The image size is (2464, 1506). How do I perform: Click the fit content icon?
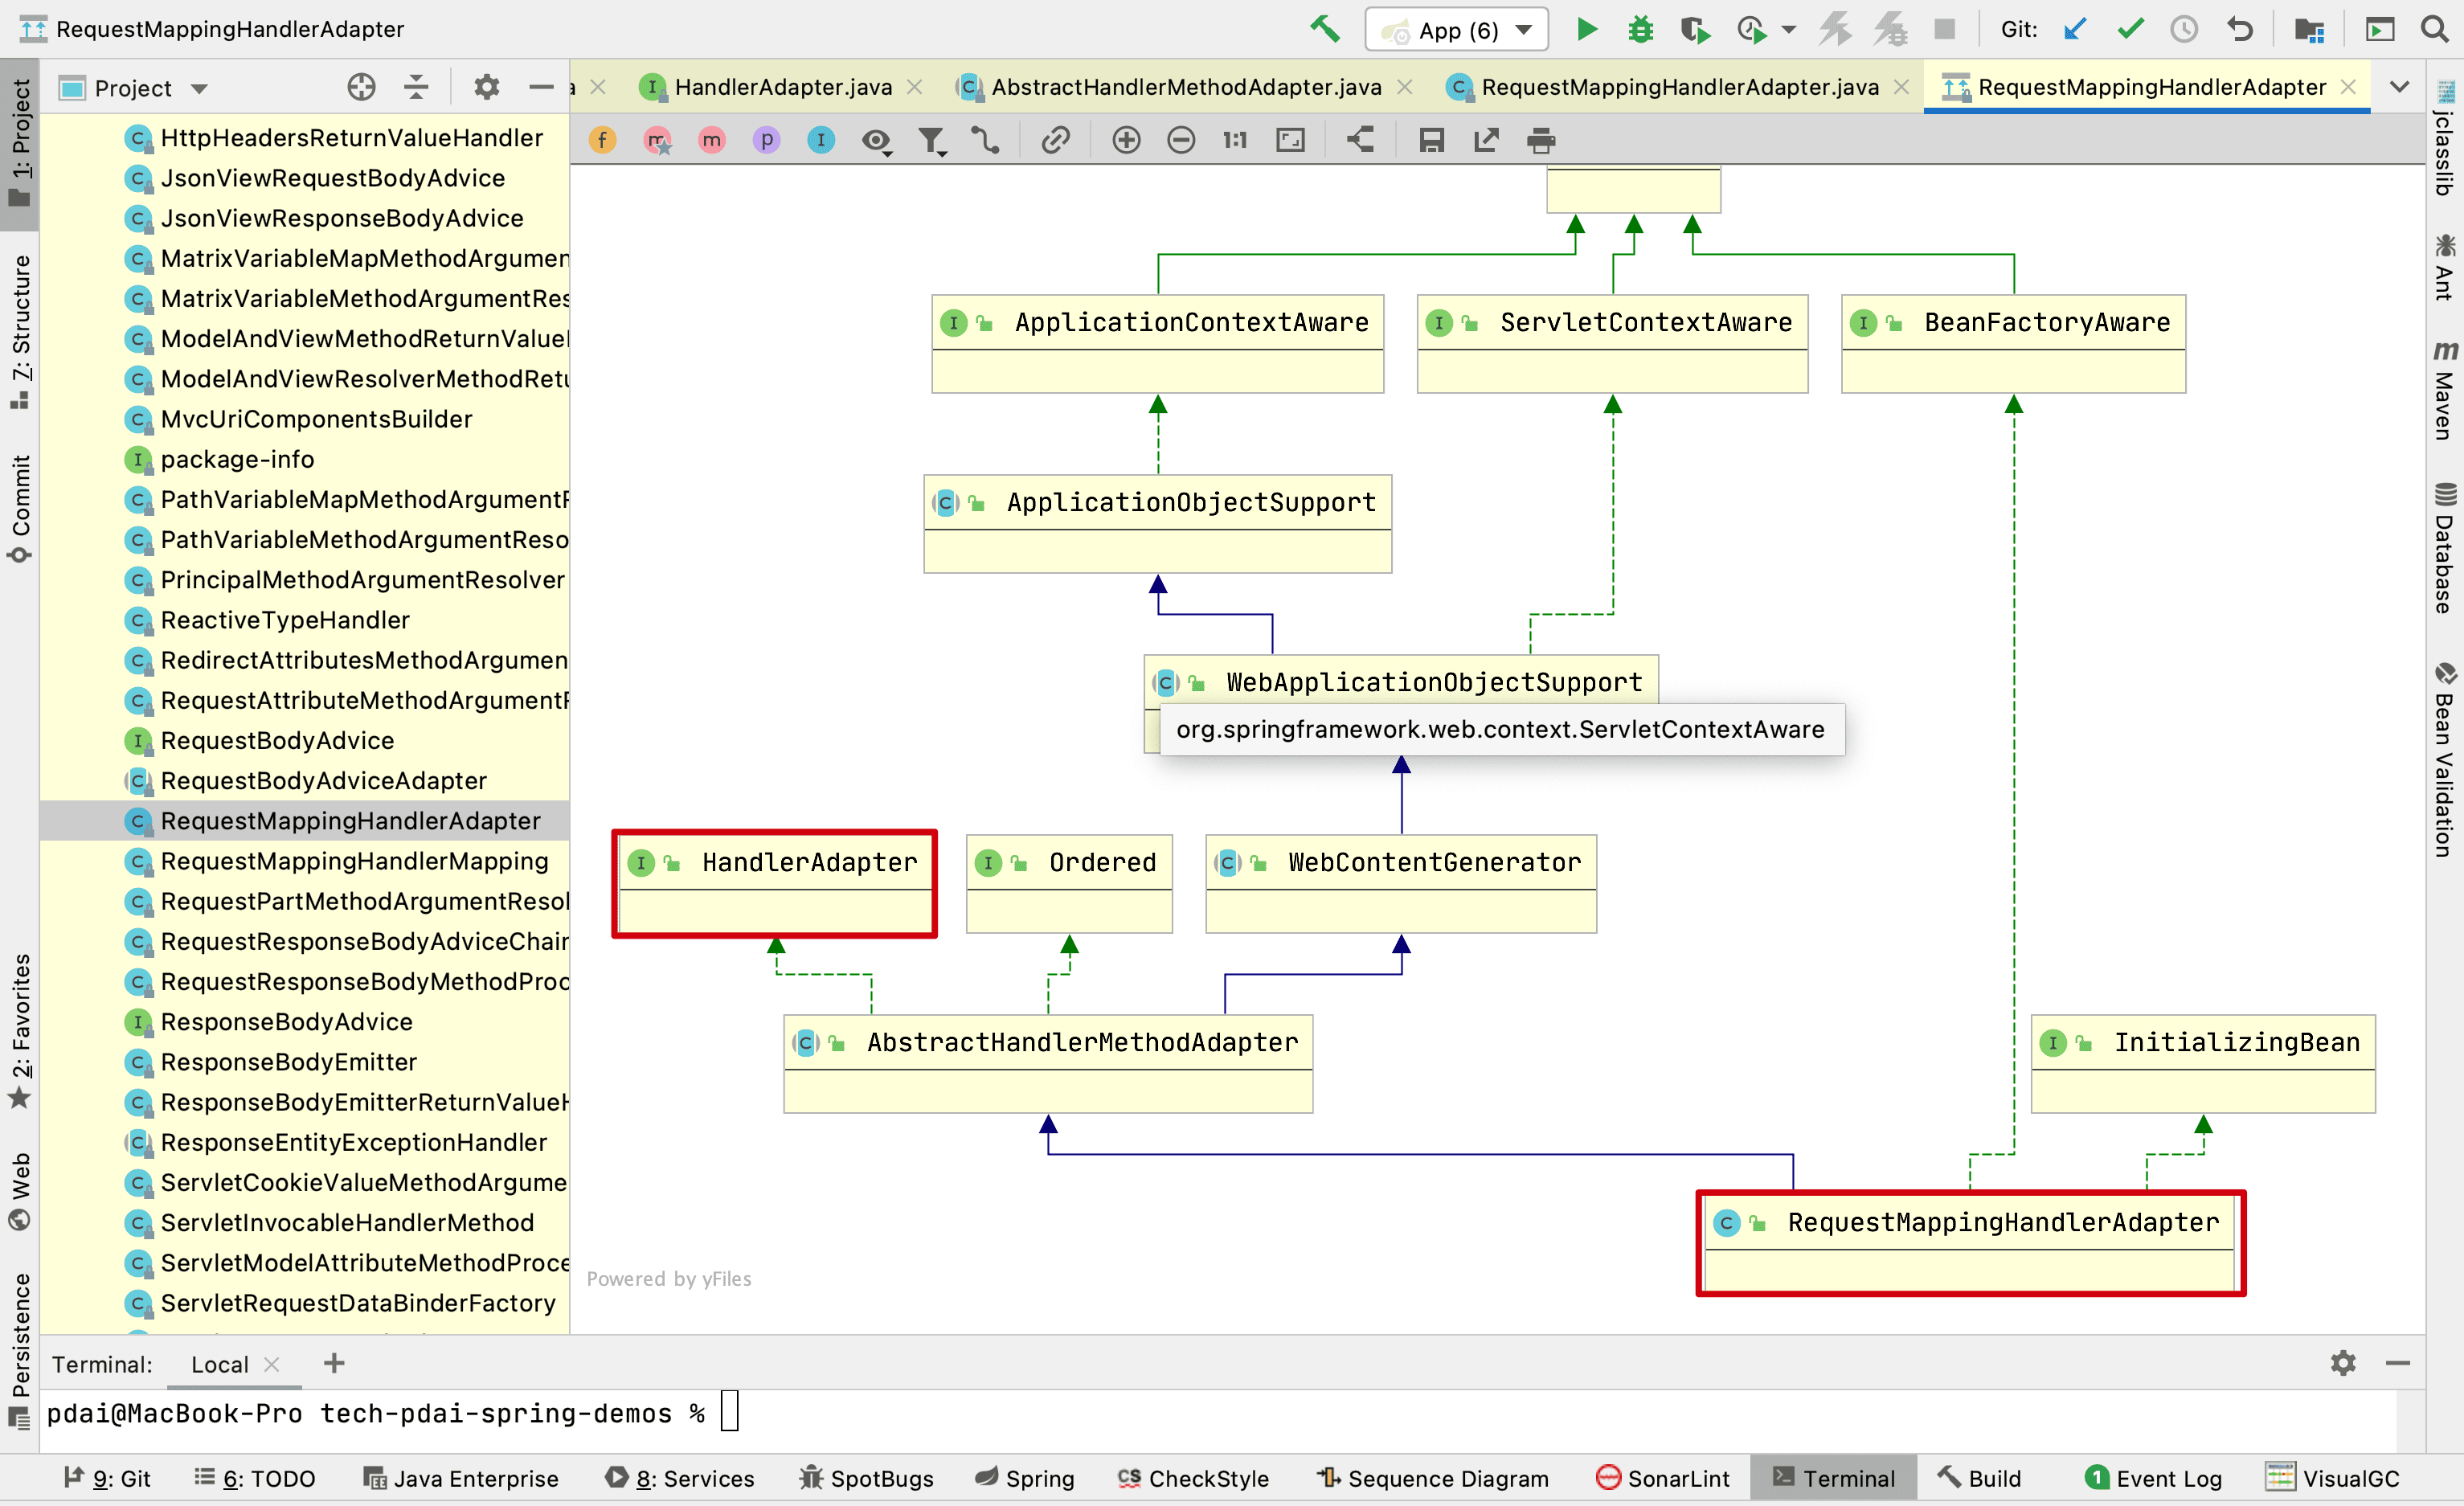point(1290,141)
